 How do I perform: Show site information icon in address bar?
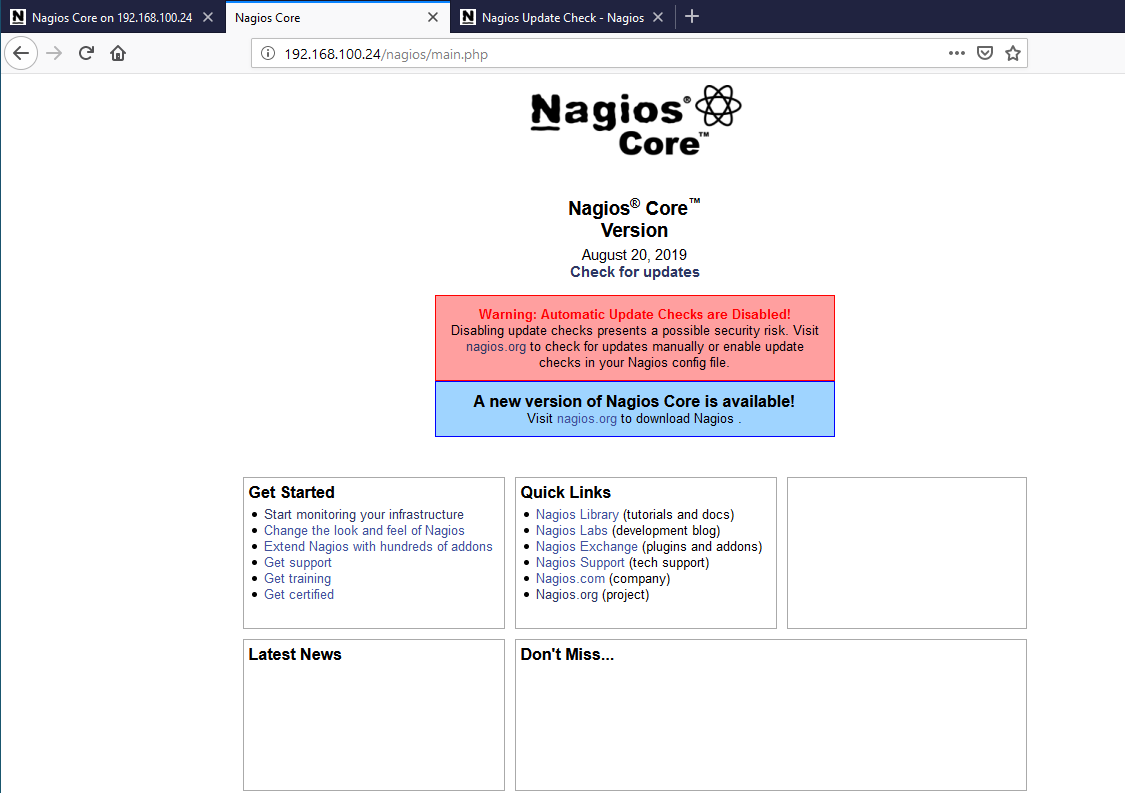(268, 54)
